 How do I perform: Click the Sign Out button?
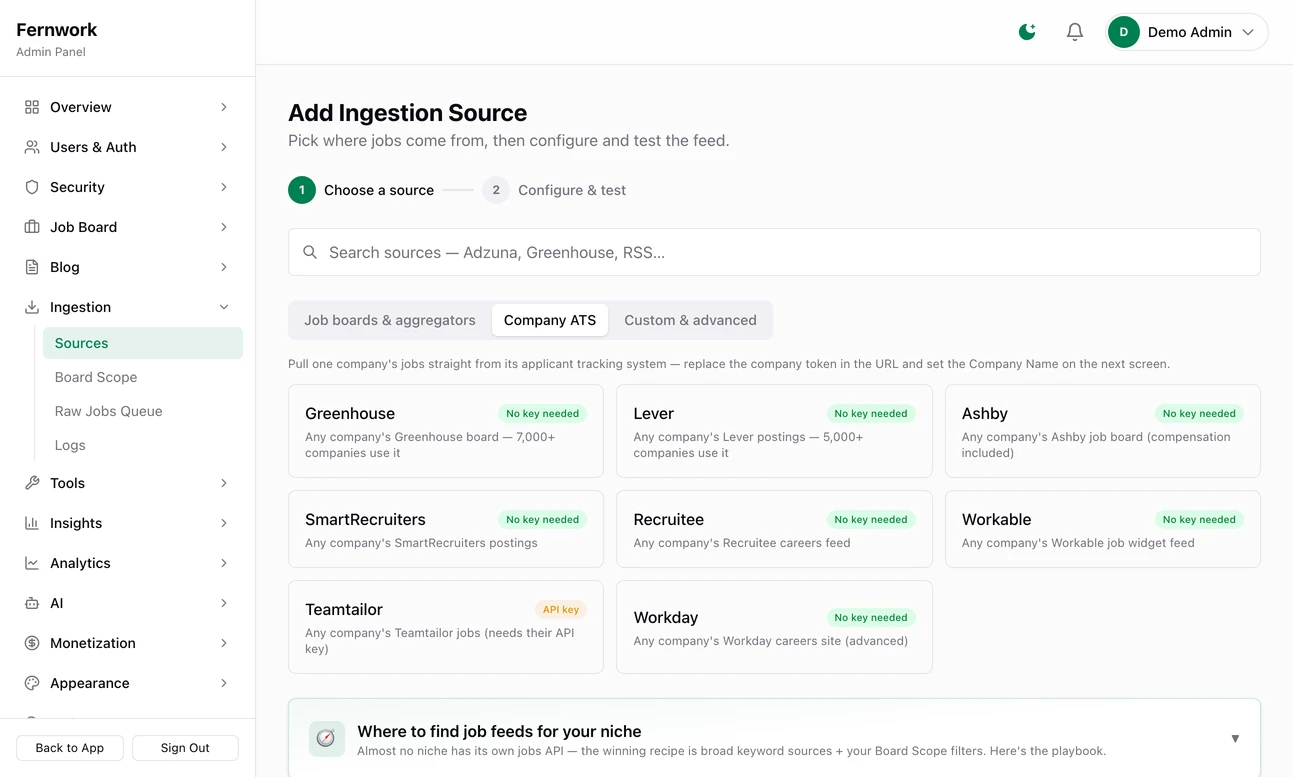click(x=185, y=748)
